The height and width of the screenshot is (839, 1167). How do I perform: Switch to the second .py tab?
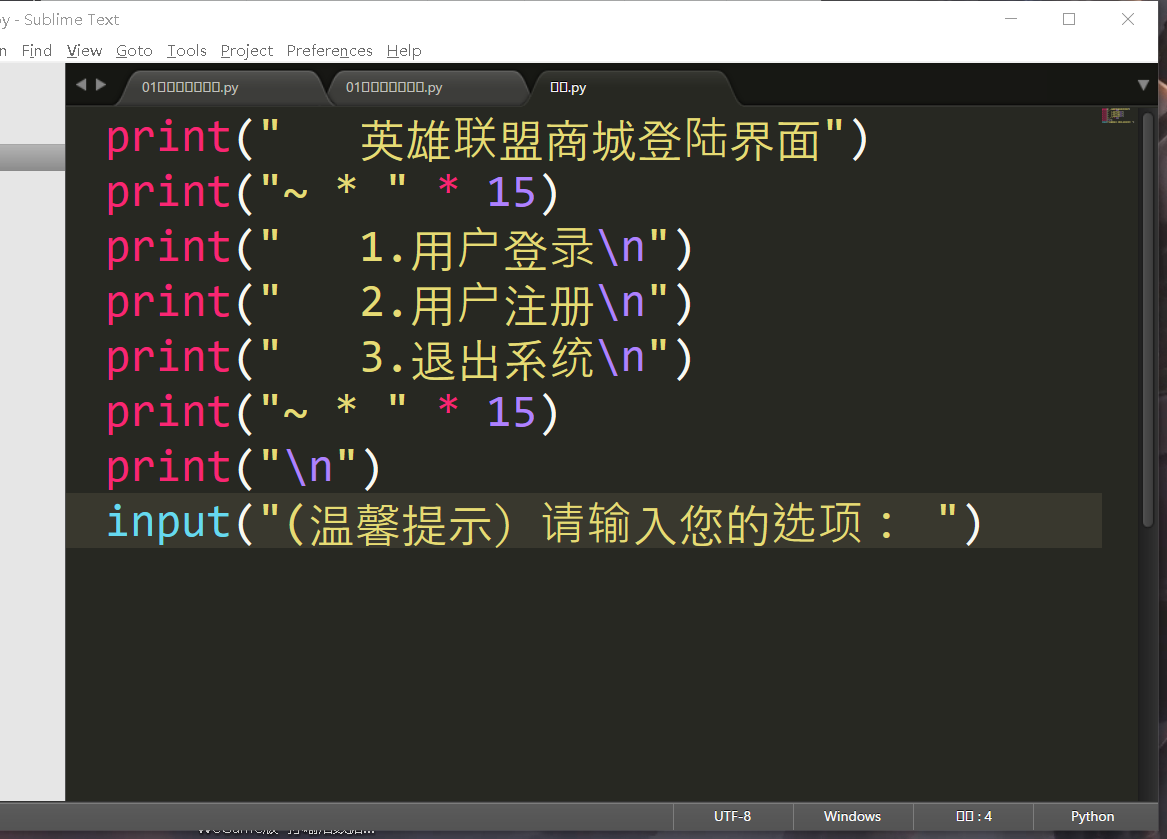[x=427, y=88]
